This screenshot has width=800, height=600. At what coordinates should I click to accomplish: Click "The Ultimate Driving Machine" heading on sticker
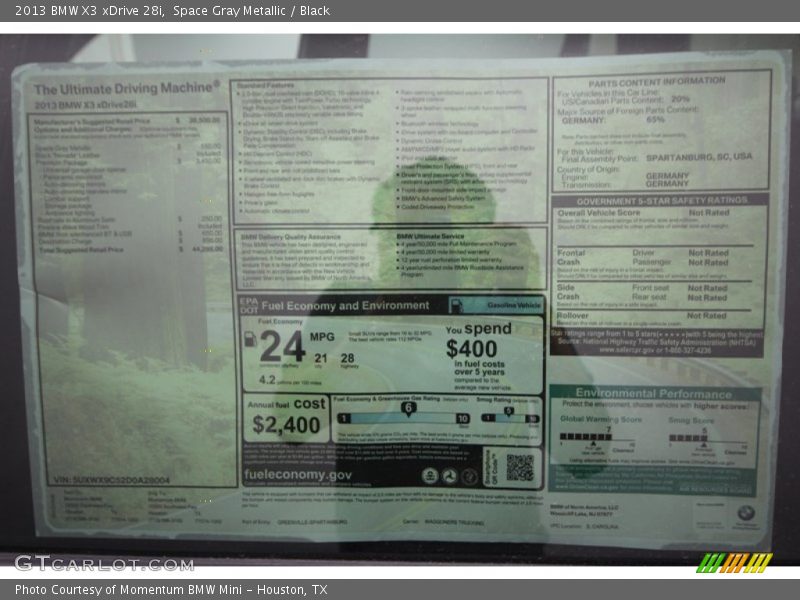[x=127, y=88]
